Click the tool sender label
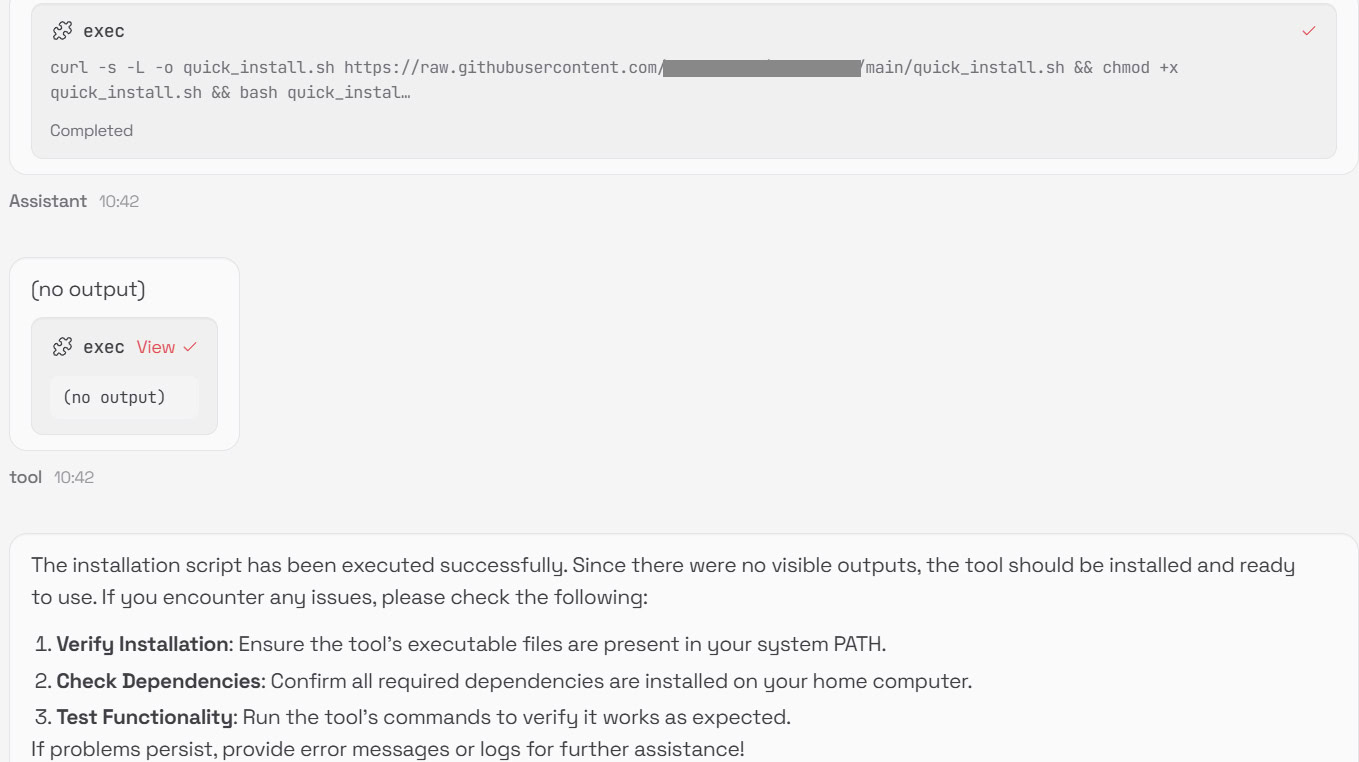This screenshot has height=762, width=1359. (x=24, y=477)
